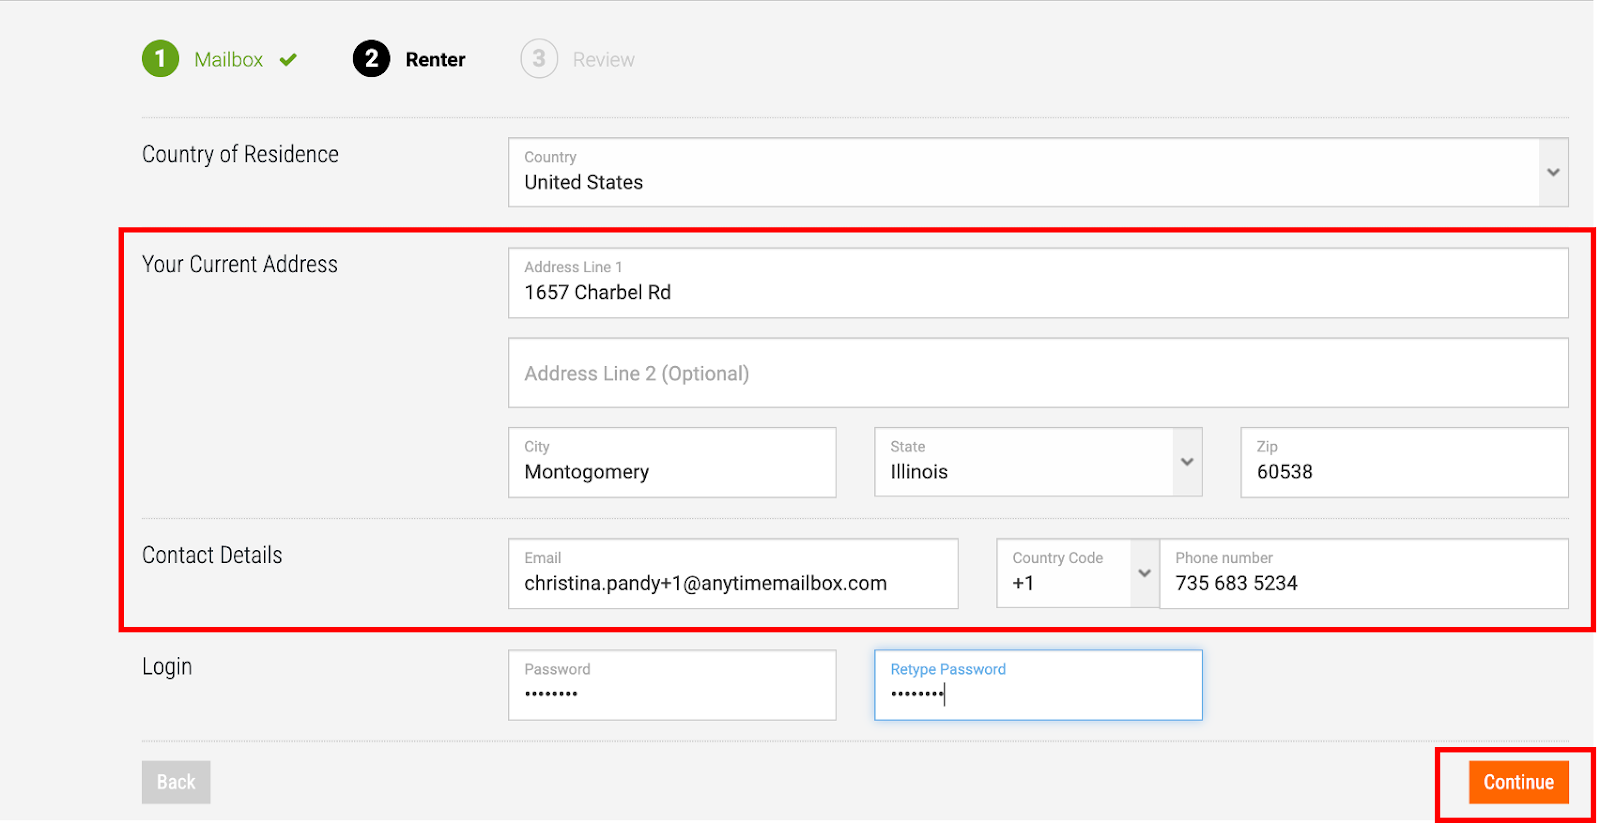Click the State dropdown chevron arrow

coord(1187,462)
